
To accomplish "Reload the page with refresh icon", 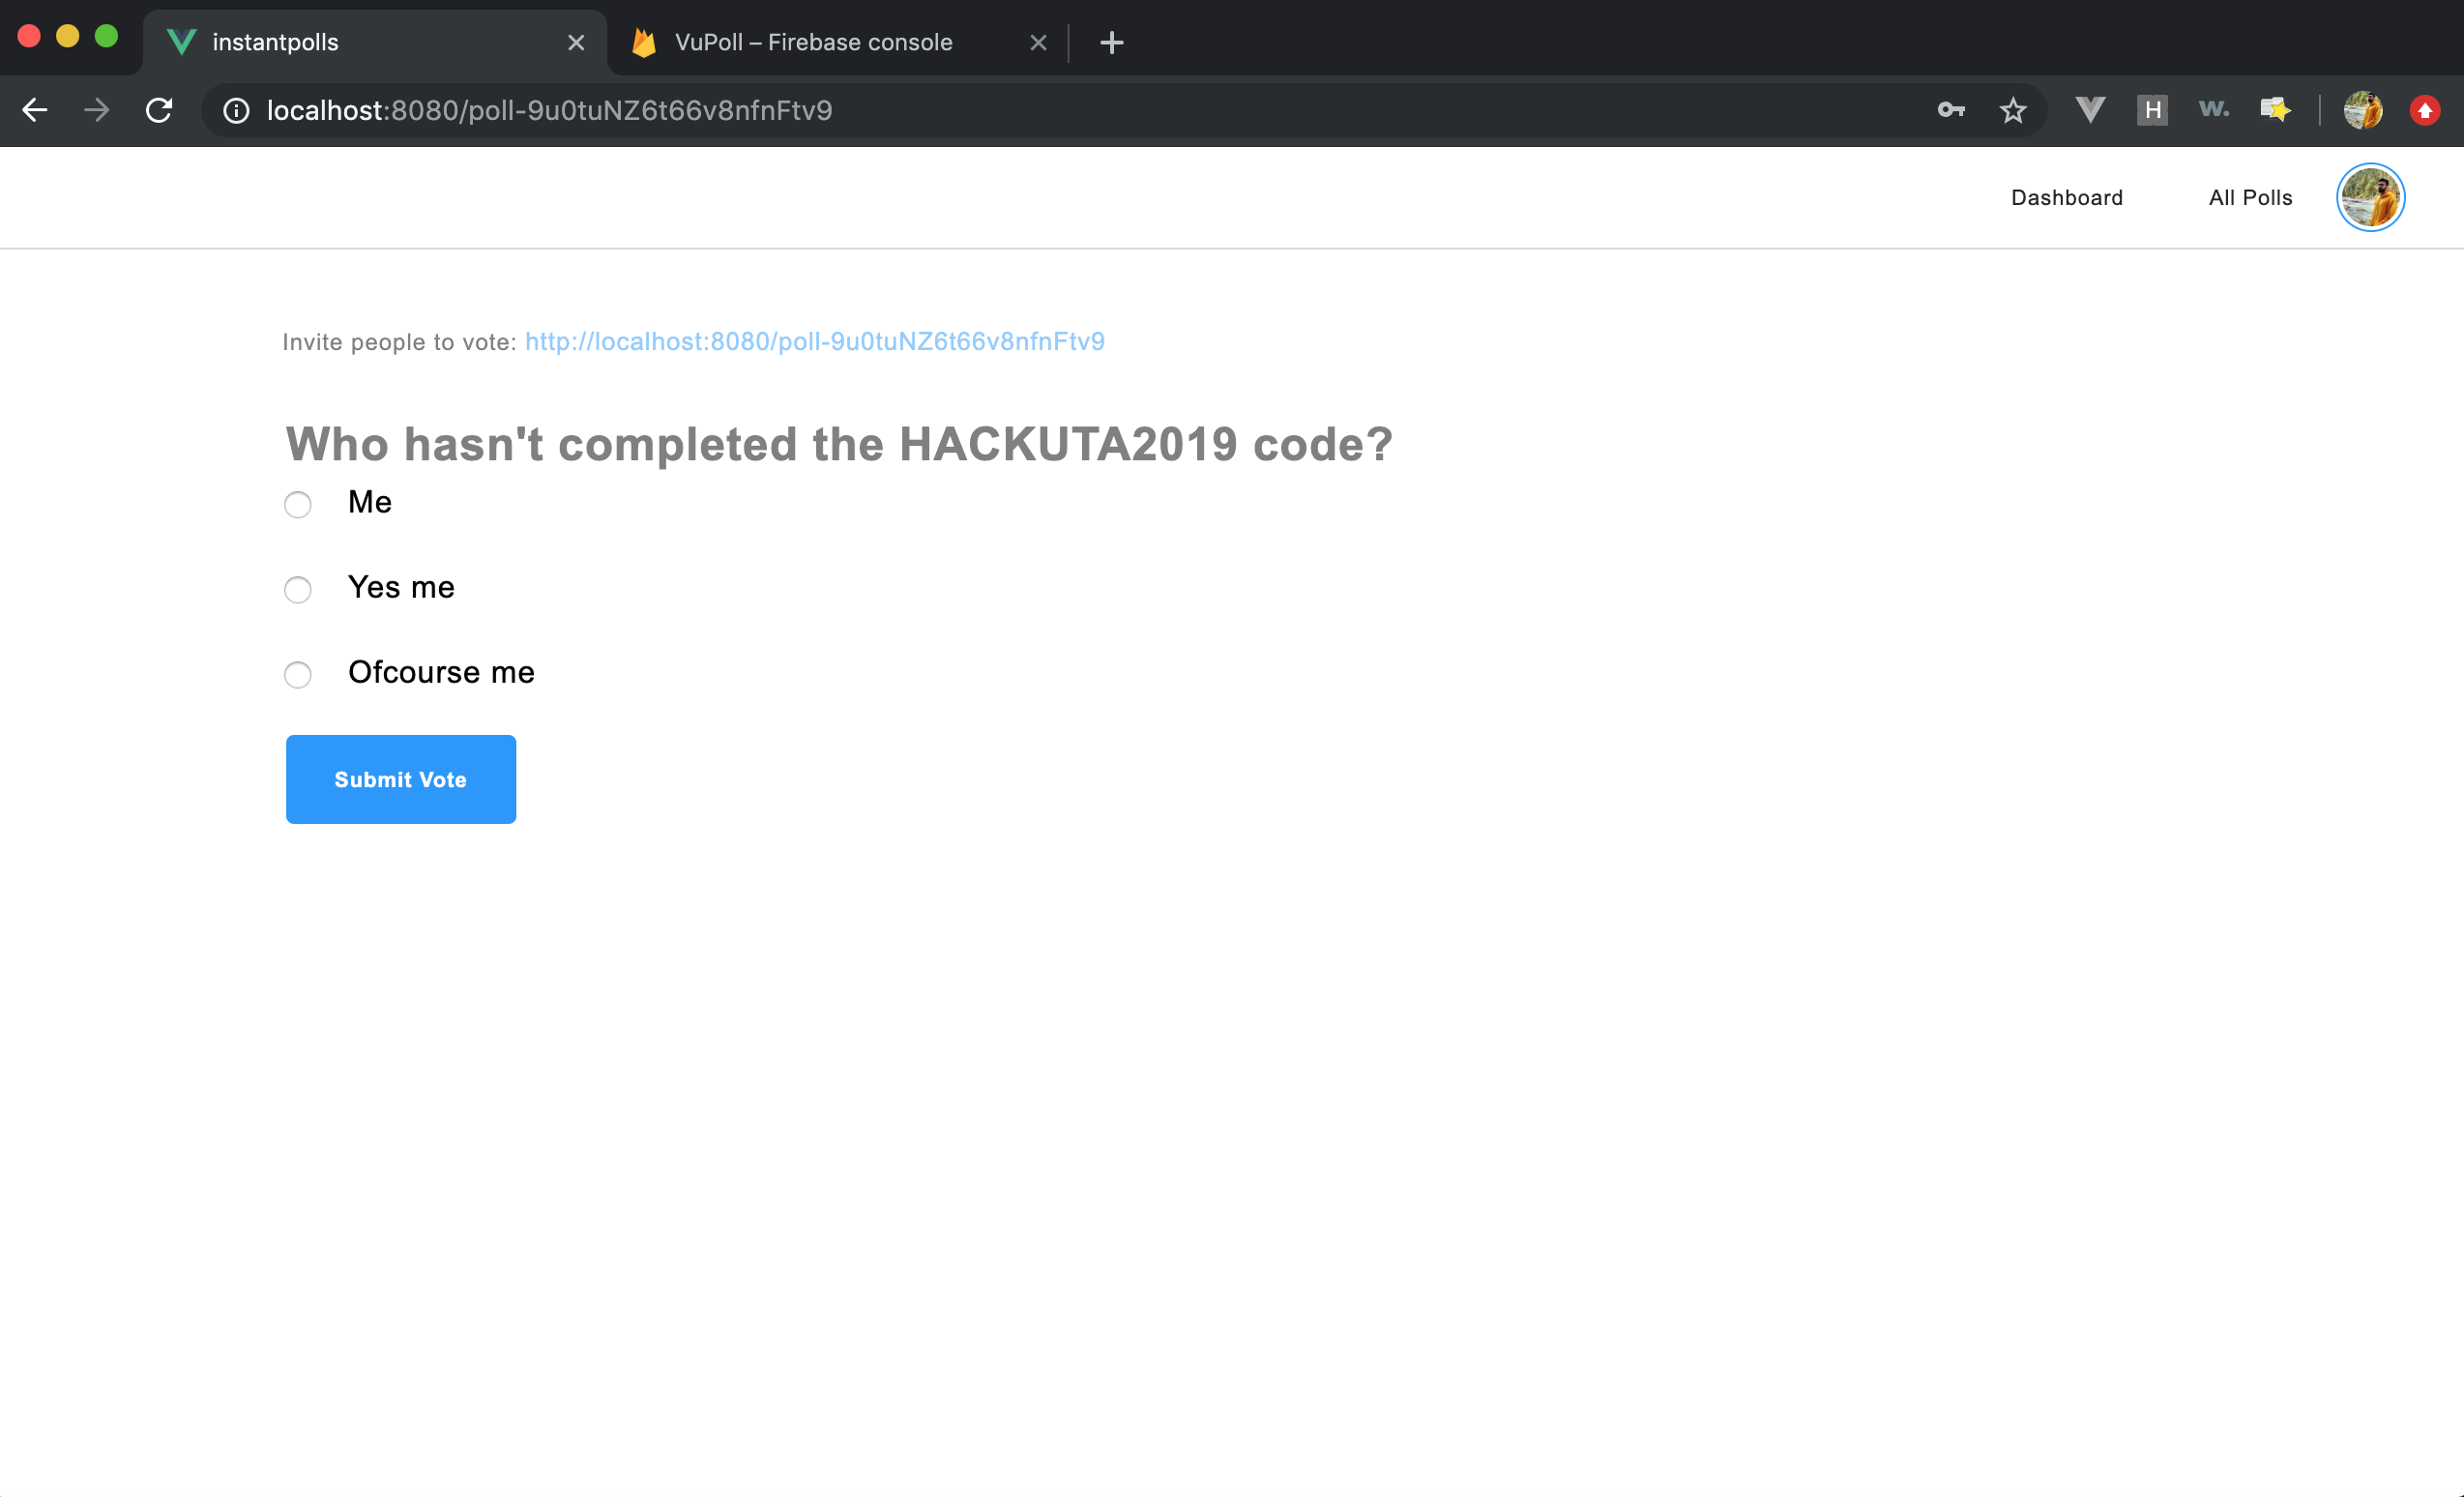I will point(159,110).
